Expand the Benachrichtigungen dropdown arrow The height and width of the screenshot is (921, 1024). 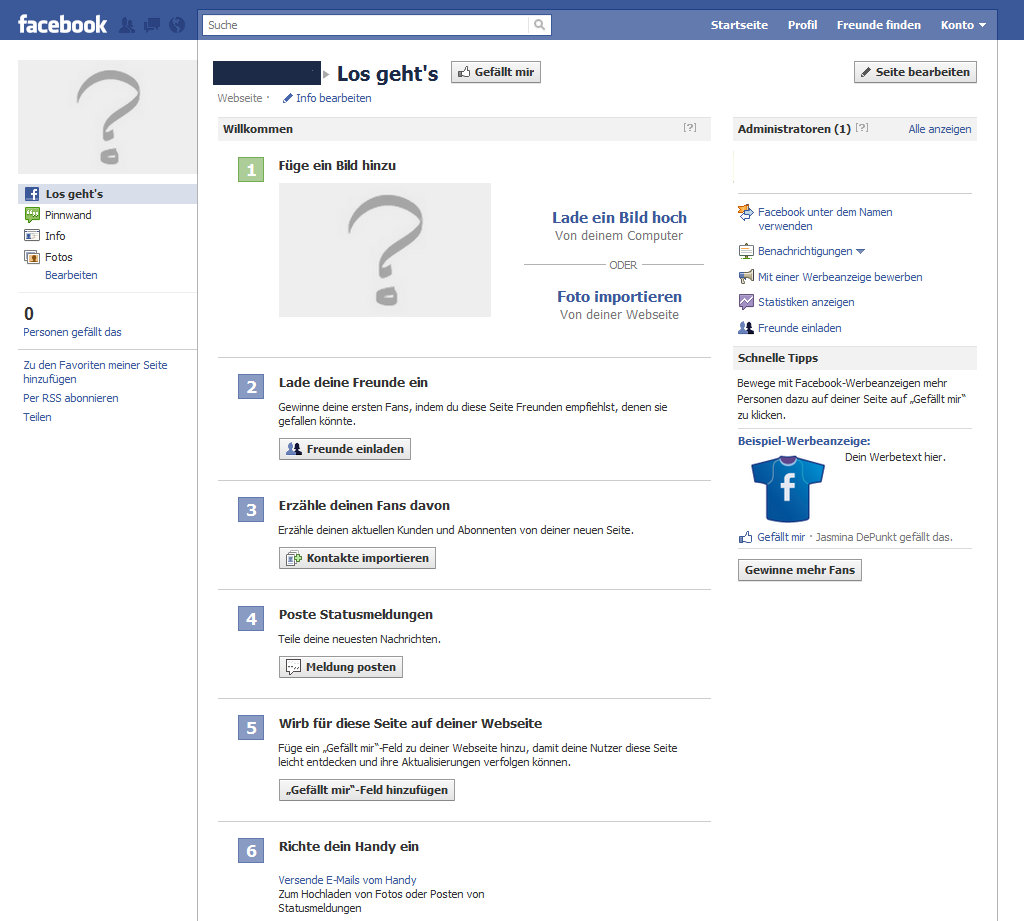860,251
